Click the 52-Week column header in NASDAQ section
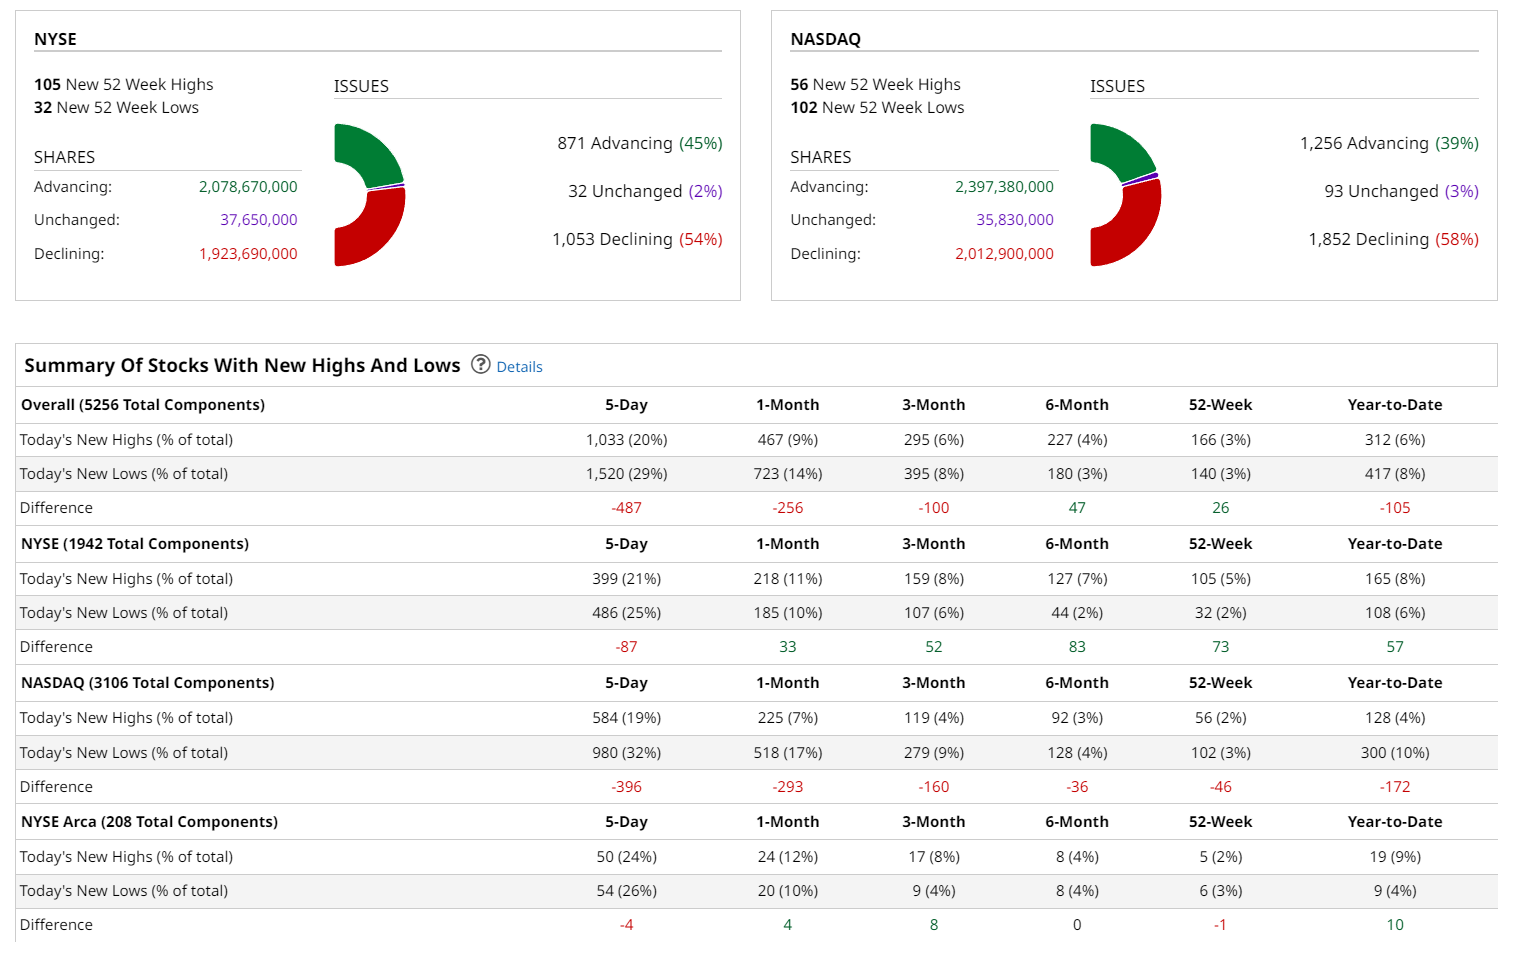1540x954 pixels. [1220, 683]
